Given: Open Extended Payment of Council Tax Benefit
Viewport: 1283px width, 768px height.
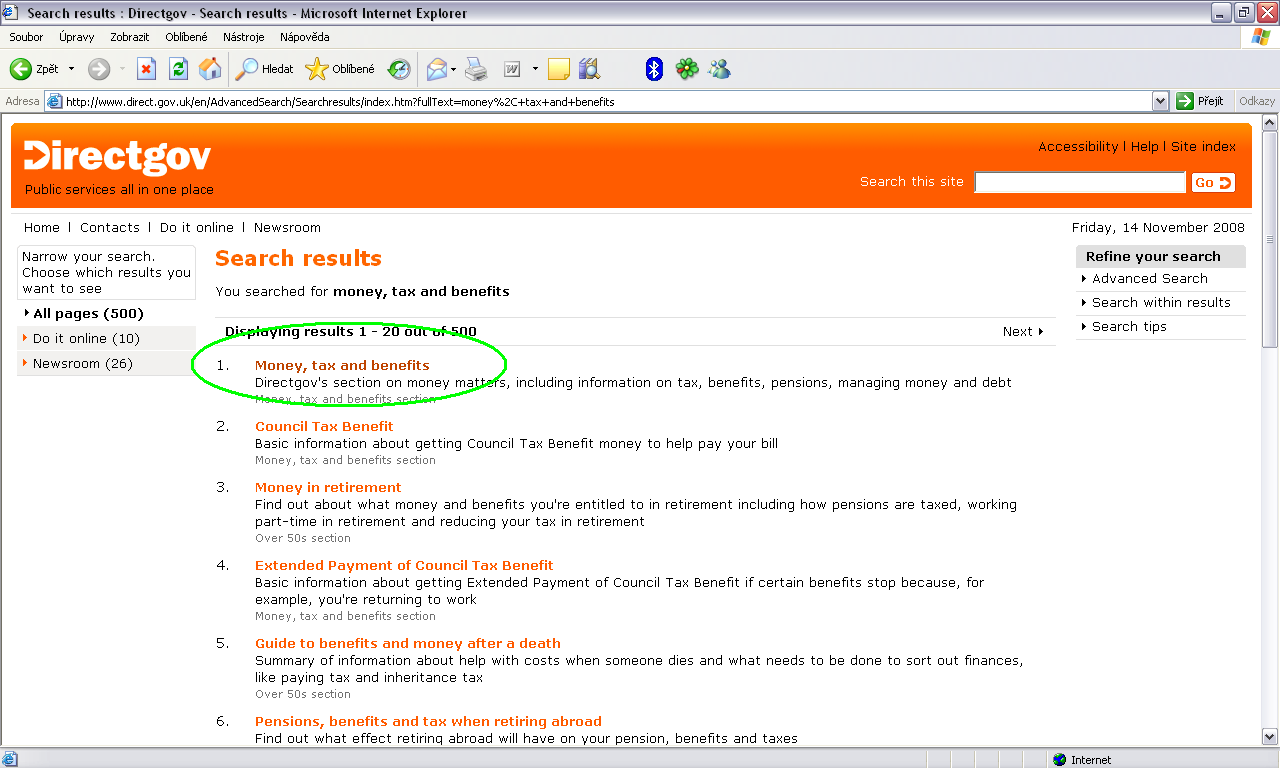Looking at the screenshot, I should (404, 565).
